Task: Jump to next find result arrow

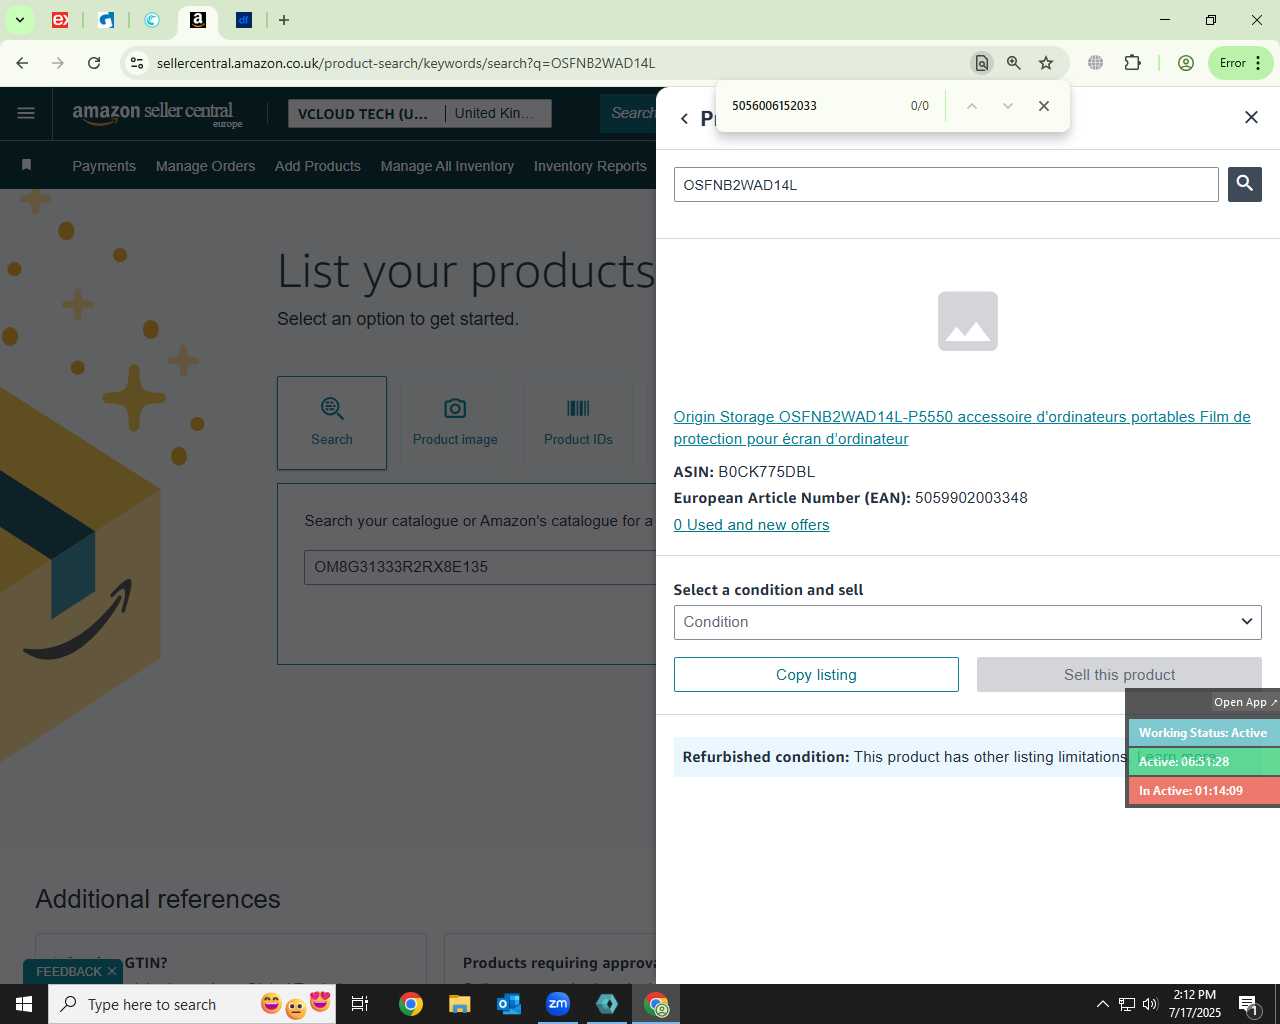Action: coord(1008,106)
